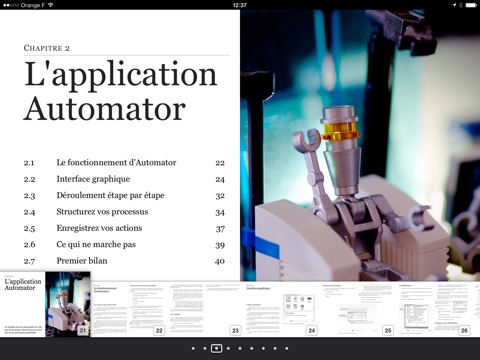Open page 22 thumbnail
480x360 pixels.
coord(129,309)
